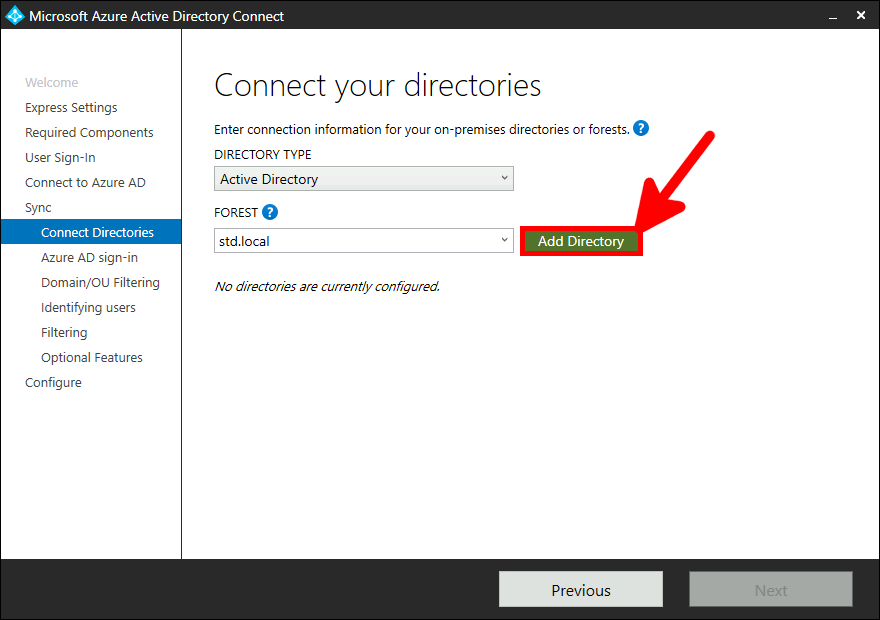Open the Optional Features step
The height and width of the screenshot is (620, 880).
(91, 357)
